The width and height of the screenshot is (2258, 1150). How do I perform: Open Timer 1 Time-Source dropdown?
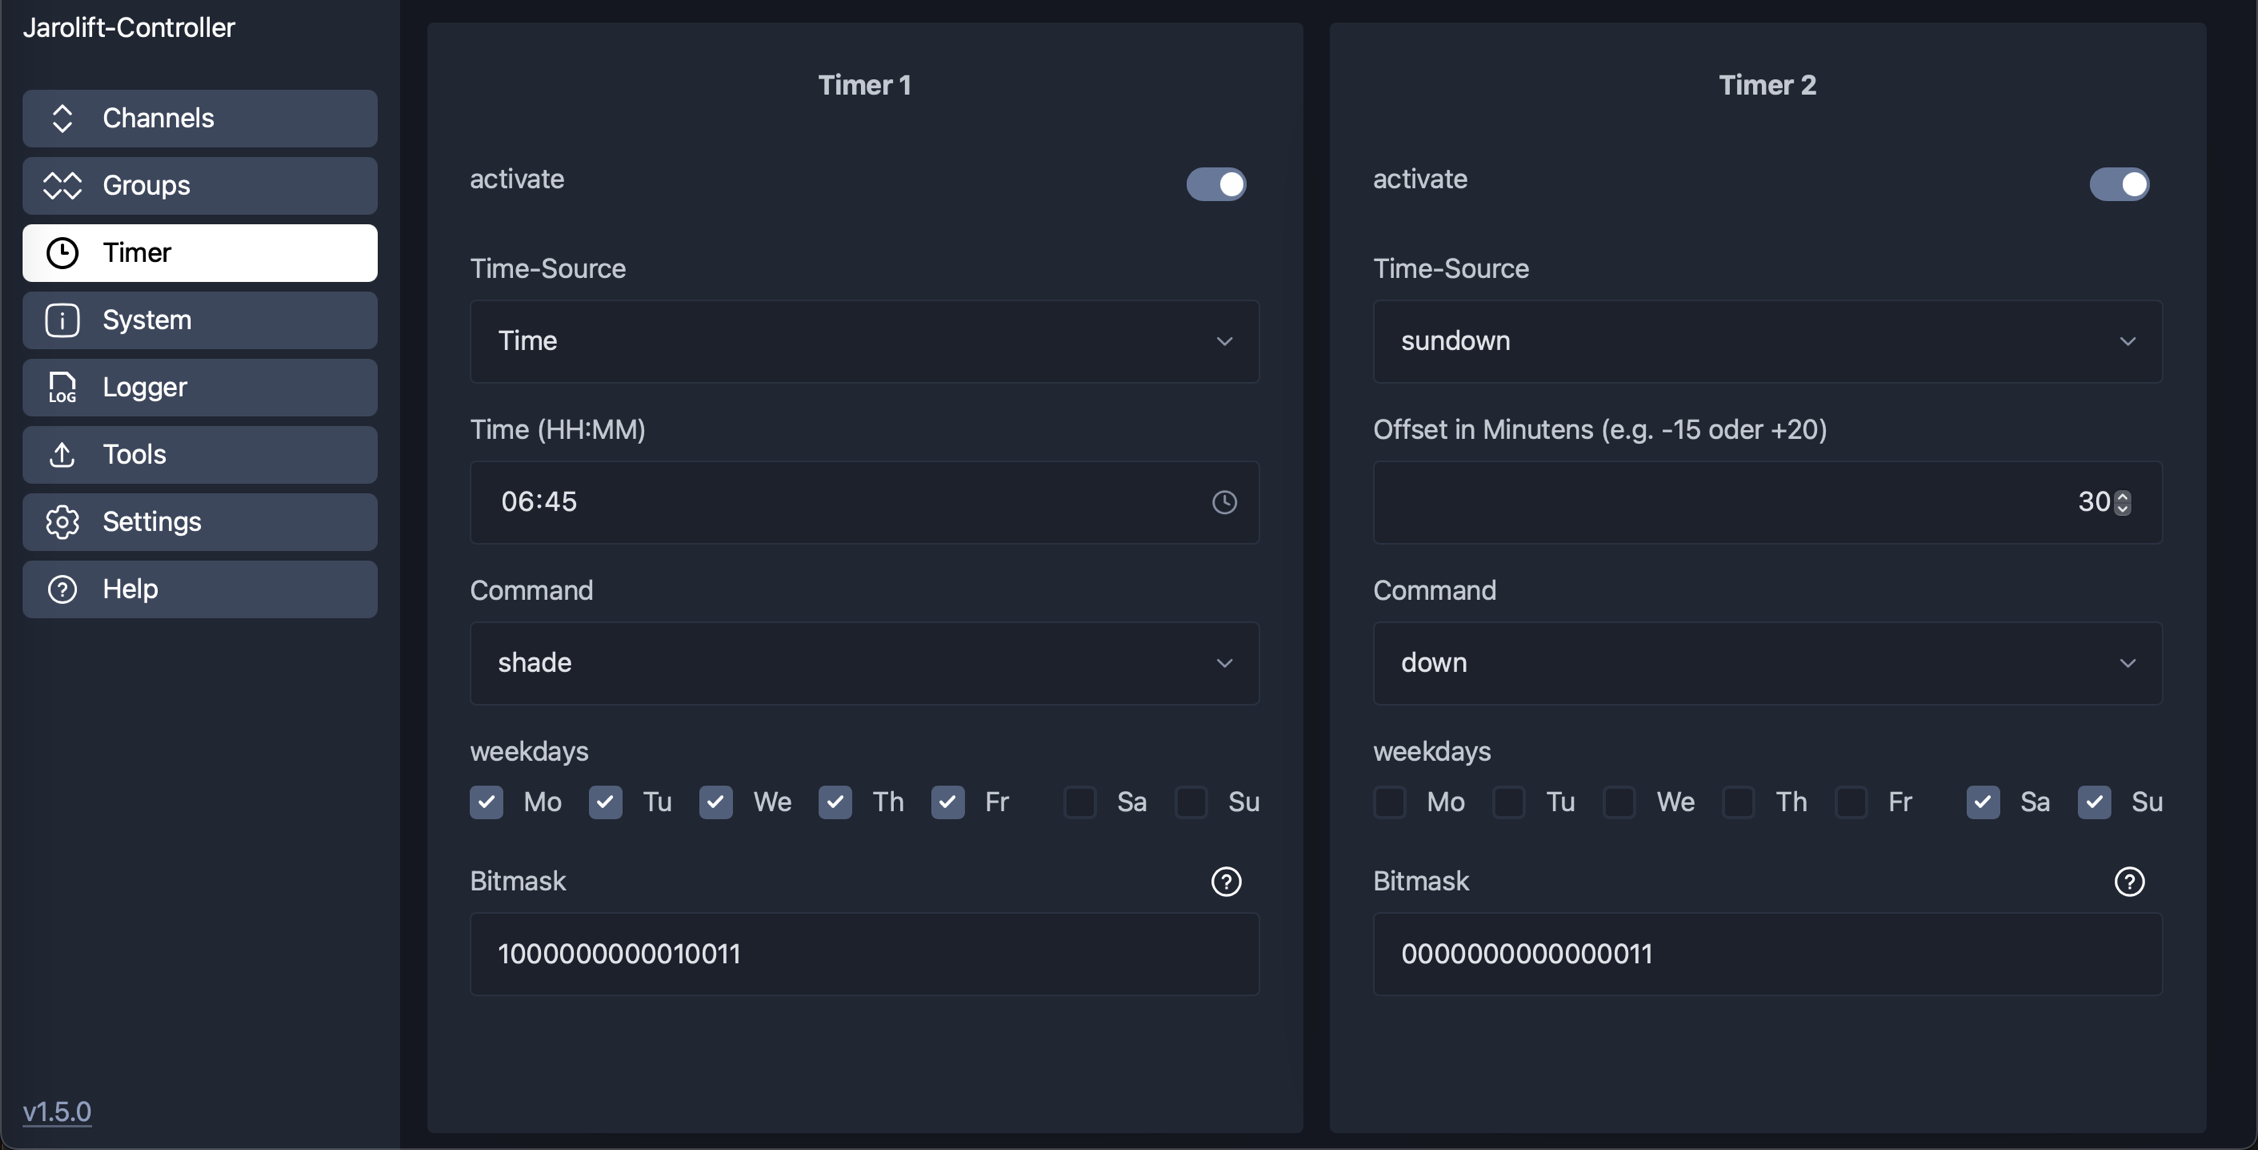864,341
